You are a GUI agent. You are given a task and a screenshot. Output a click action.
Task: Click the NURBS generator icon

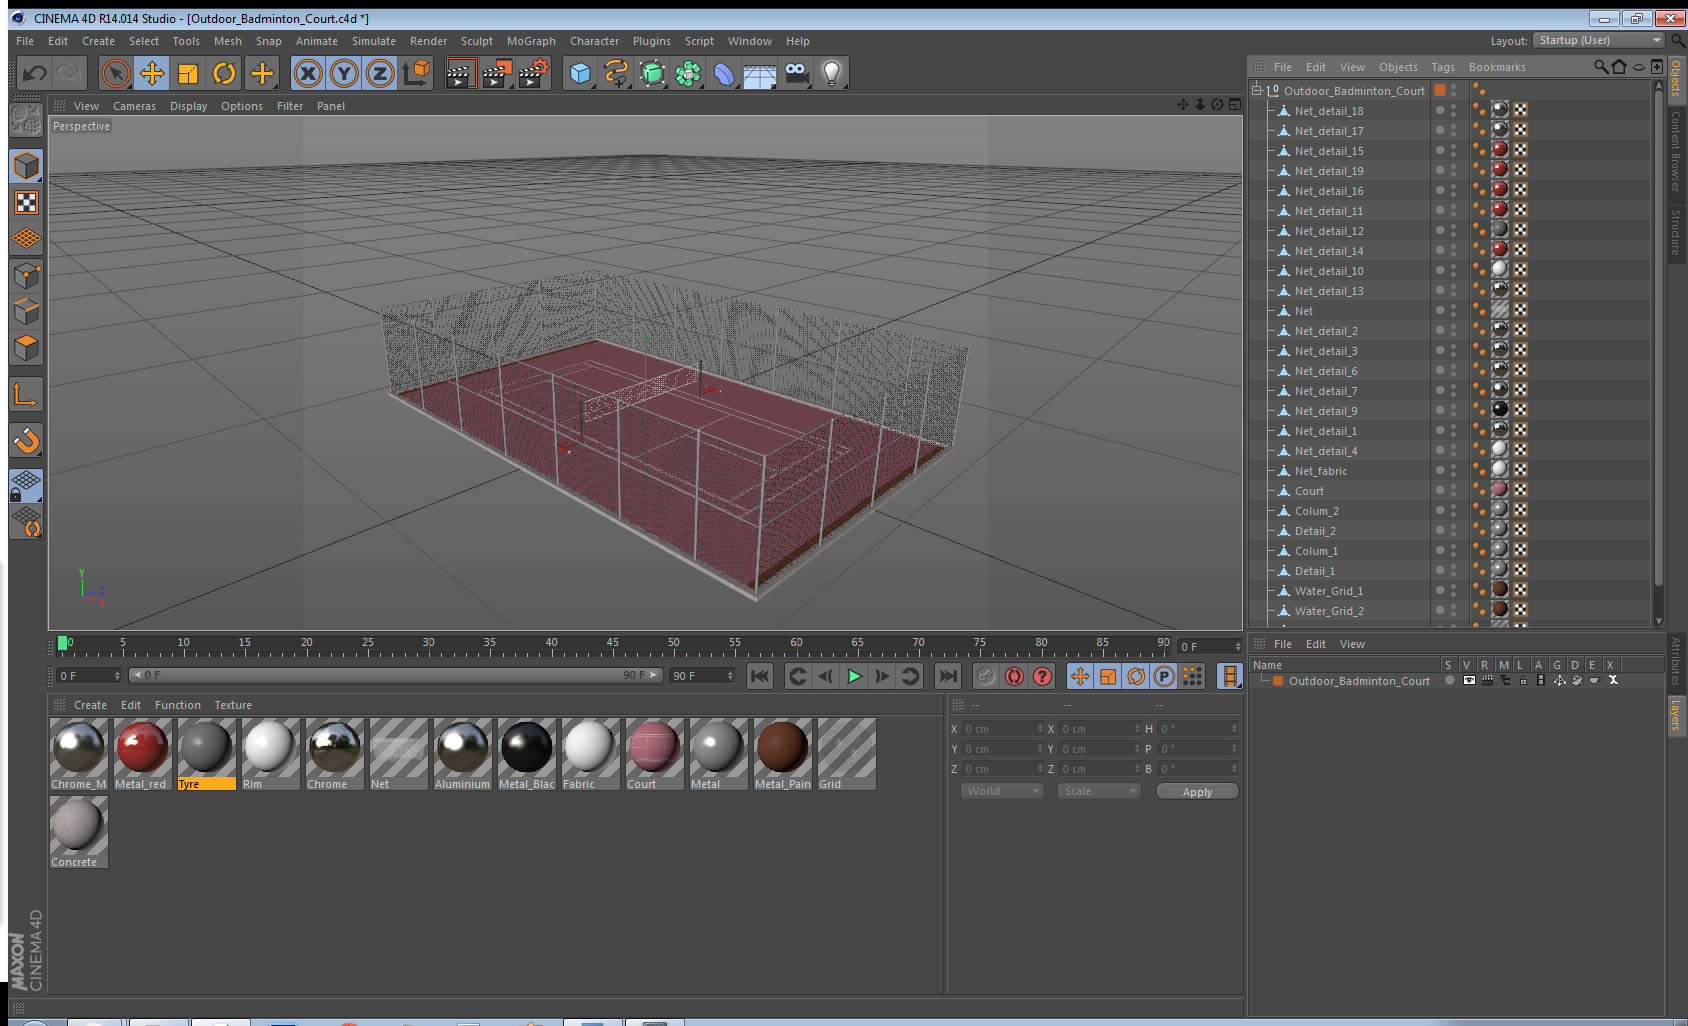coord(653,73)
